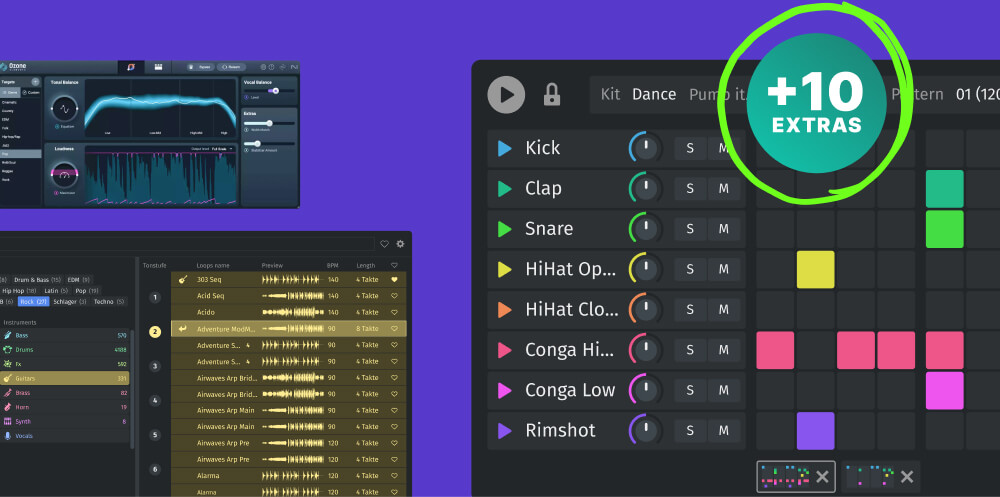Preview the HiHat Closed sound, orange triangle
This screenshot has width=1000, height=497.
[504, 310]
